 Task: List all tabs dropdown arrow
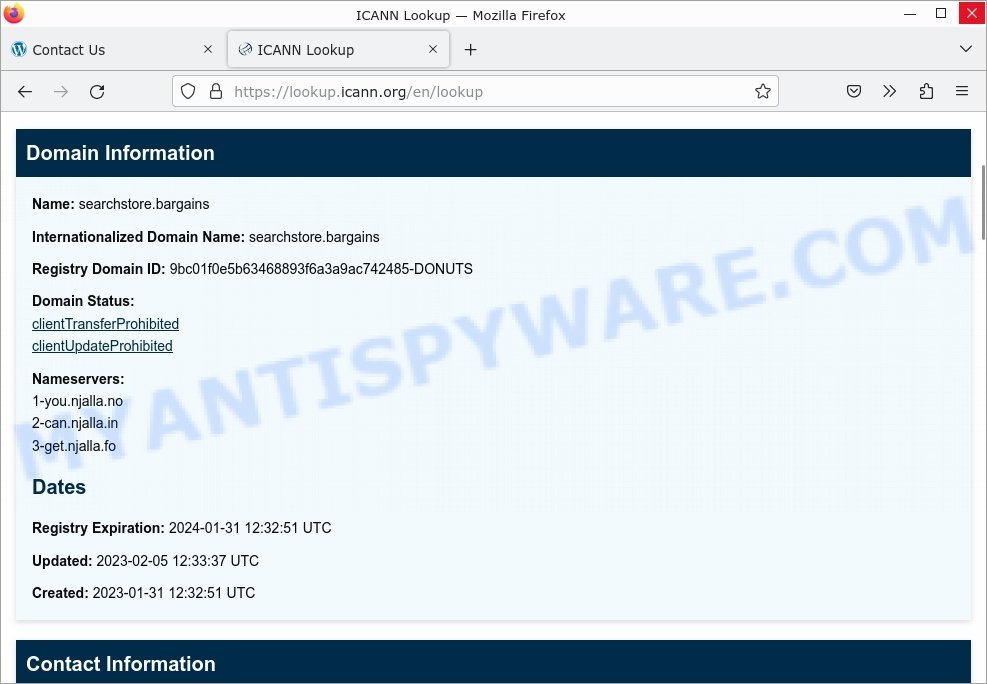966,49
